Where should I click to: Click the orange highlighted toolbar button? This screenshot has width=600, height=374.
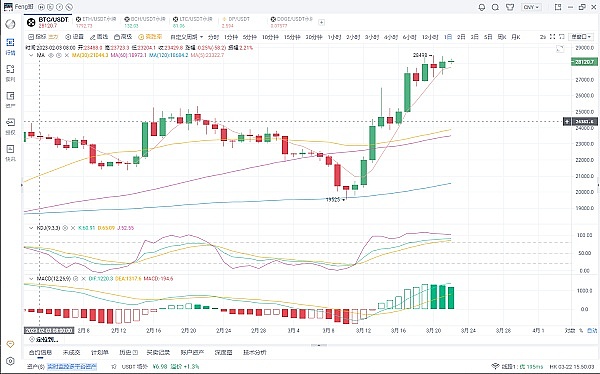coord(150,37)
